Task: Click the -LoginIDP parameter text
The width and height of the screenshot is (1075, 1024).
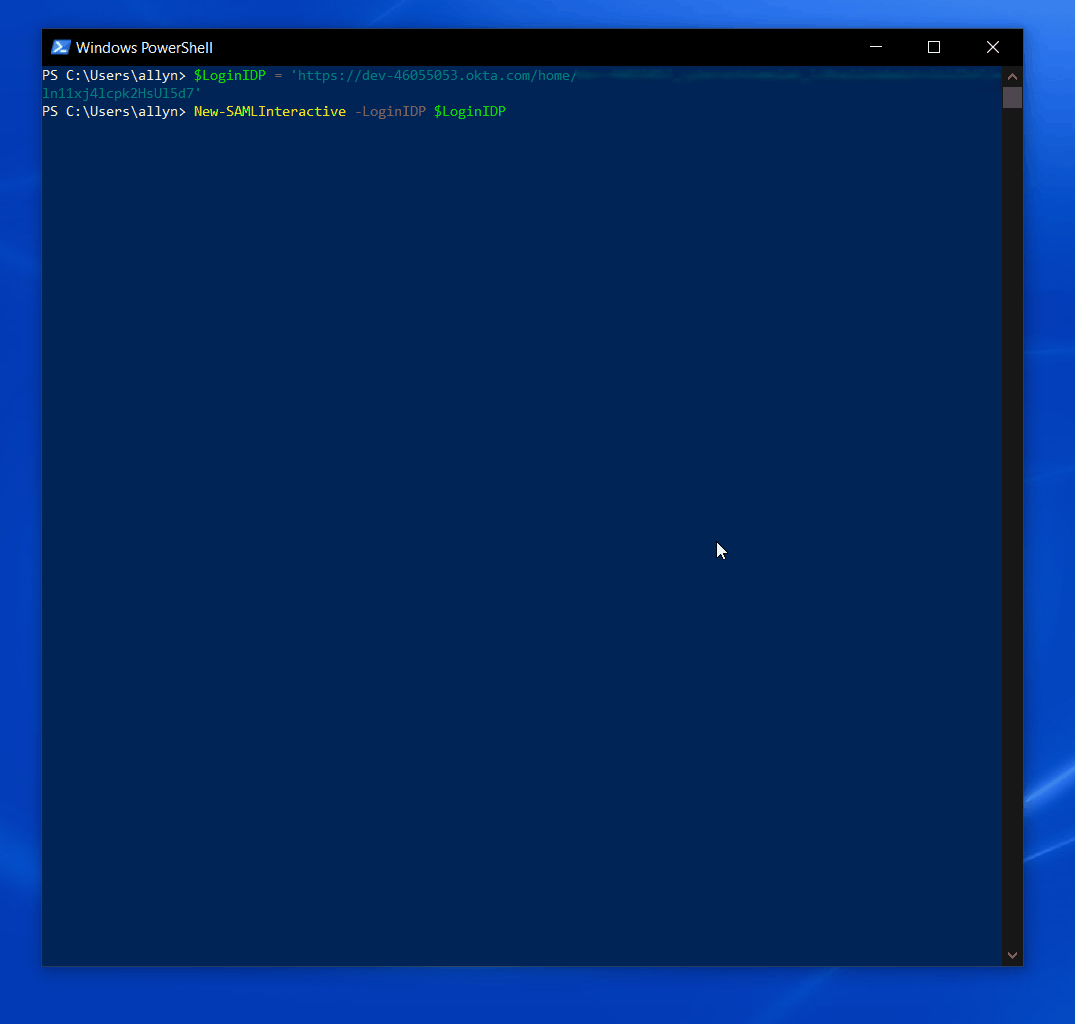Action: pos(390,112)
